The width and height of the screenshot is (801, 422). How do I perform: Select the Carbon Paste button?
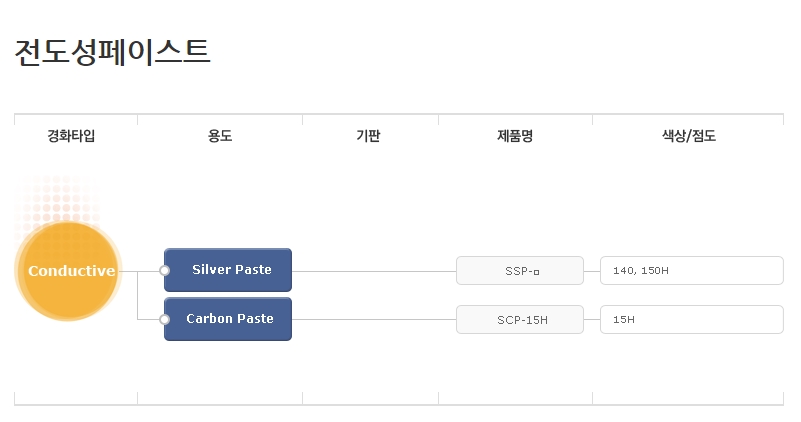(x=229, y=319)
